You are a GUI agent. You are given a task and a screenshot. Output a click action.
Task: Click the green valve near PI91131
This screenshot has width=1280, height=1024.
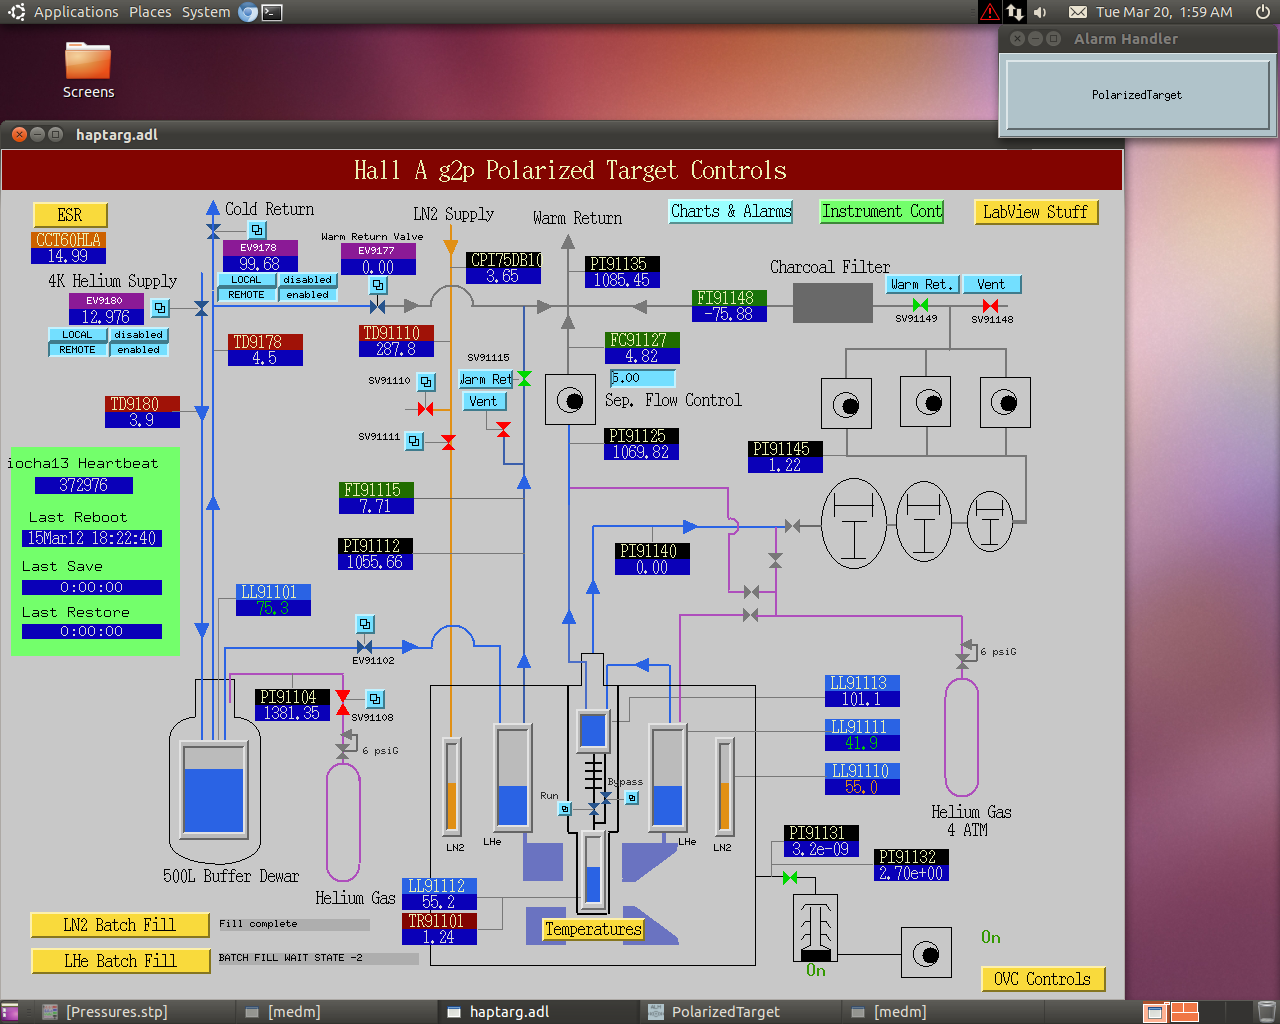tap(790, 877)
